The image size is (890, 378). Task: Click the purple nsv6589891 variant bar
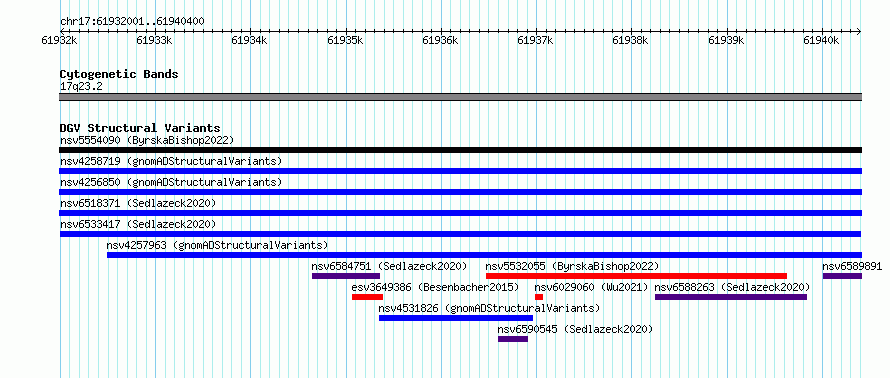tap(842, 276)
